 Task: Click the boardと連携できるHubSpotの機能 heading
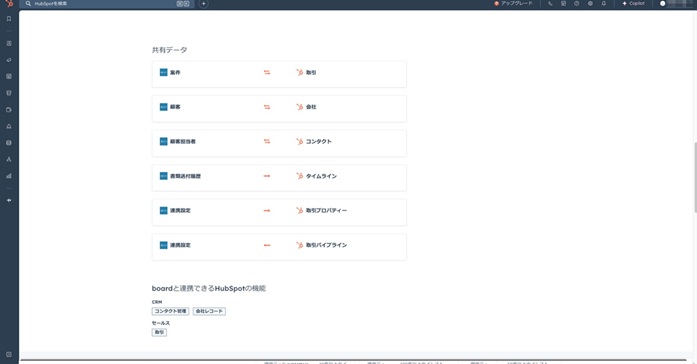pyautogui.click(x=209, y=288)
